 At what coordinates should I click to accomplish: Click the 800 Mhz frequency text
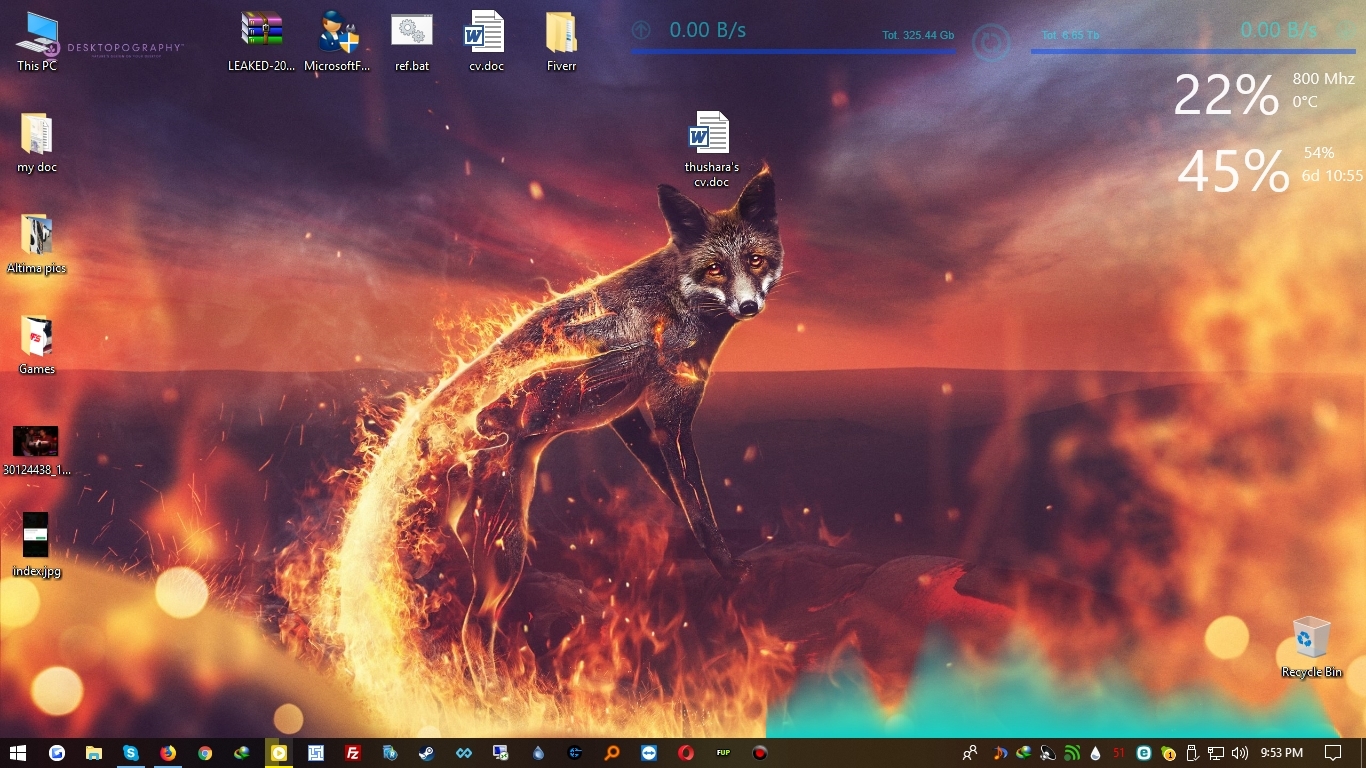pyautogui.click(x=1323, y=78)
